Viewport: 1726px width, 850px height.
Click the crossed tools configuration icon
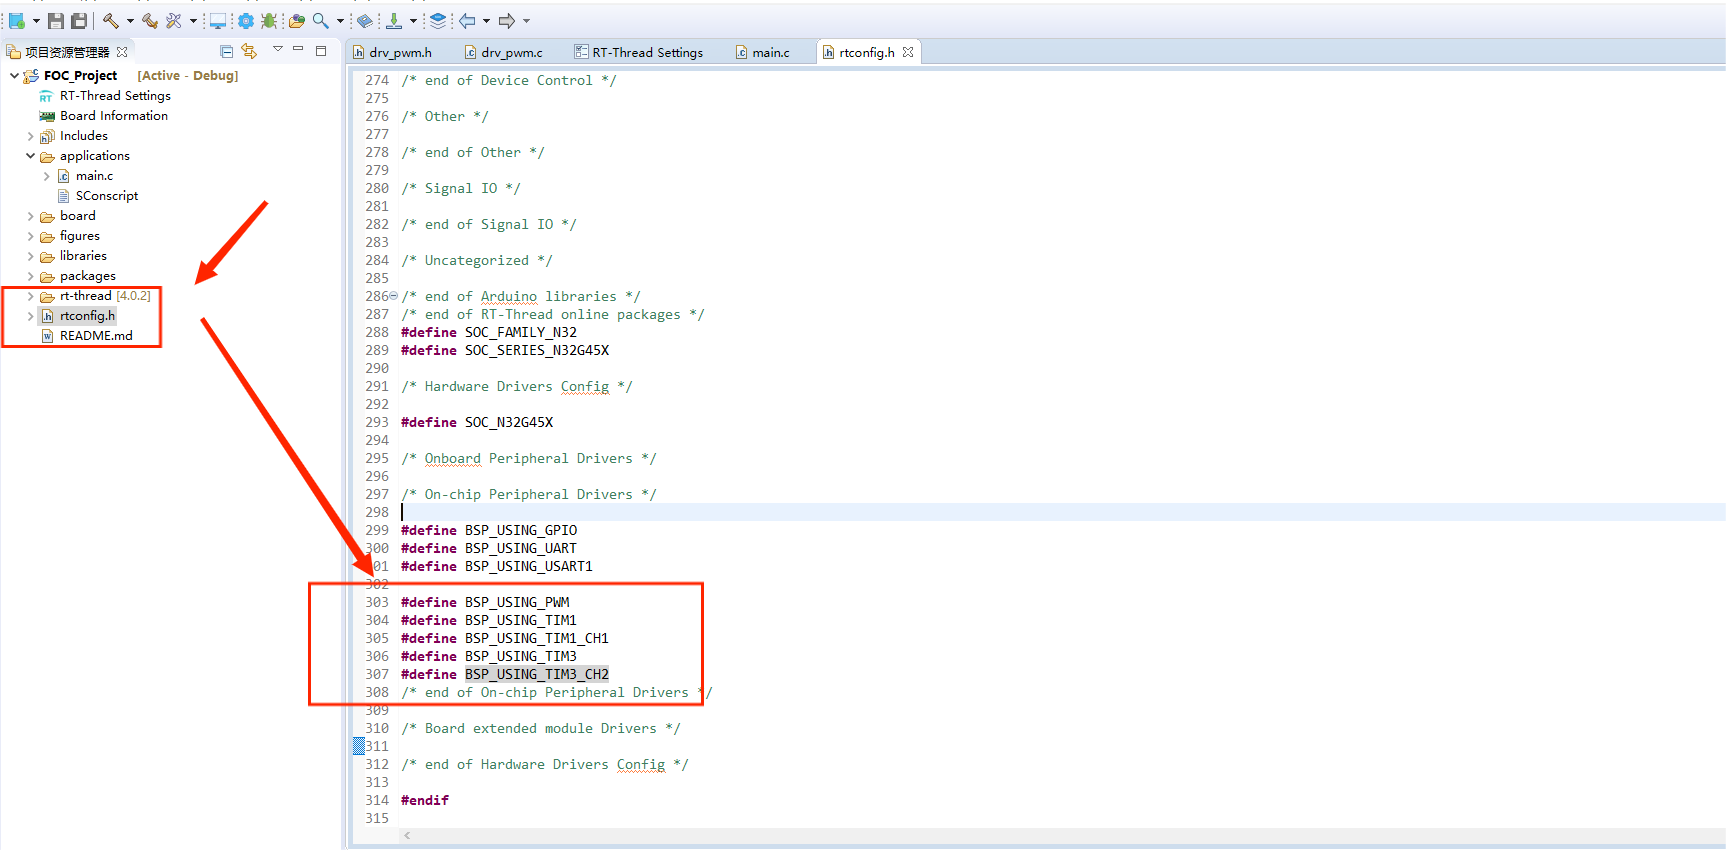pyautogui.click(x=174, y=20)
